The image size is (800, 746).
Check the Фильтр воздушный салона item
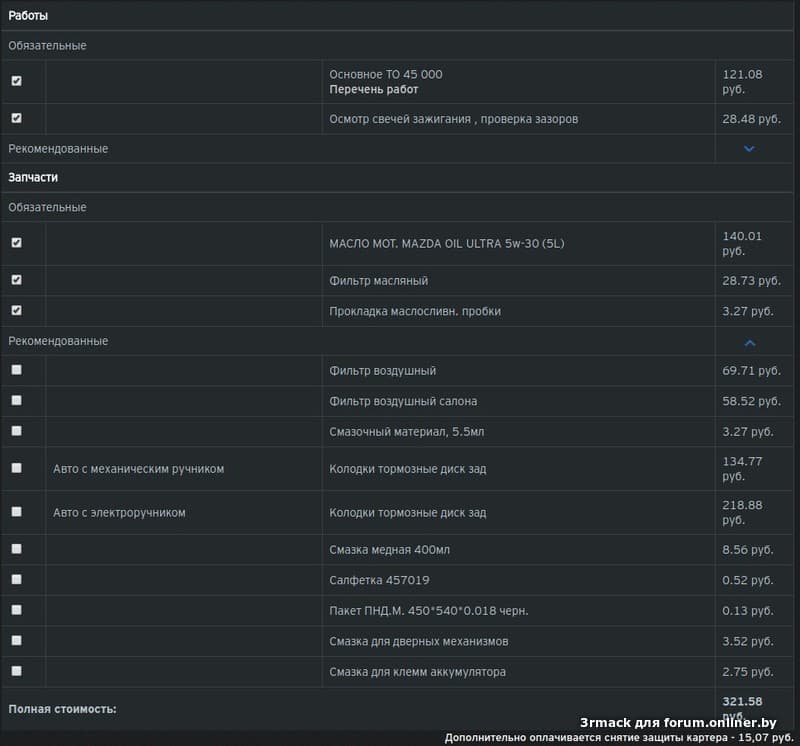coord(16,400)
